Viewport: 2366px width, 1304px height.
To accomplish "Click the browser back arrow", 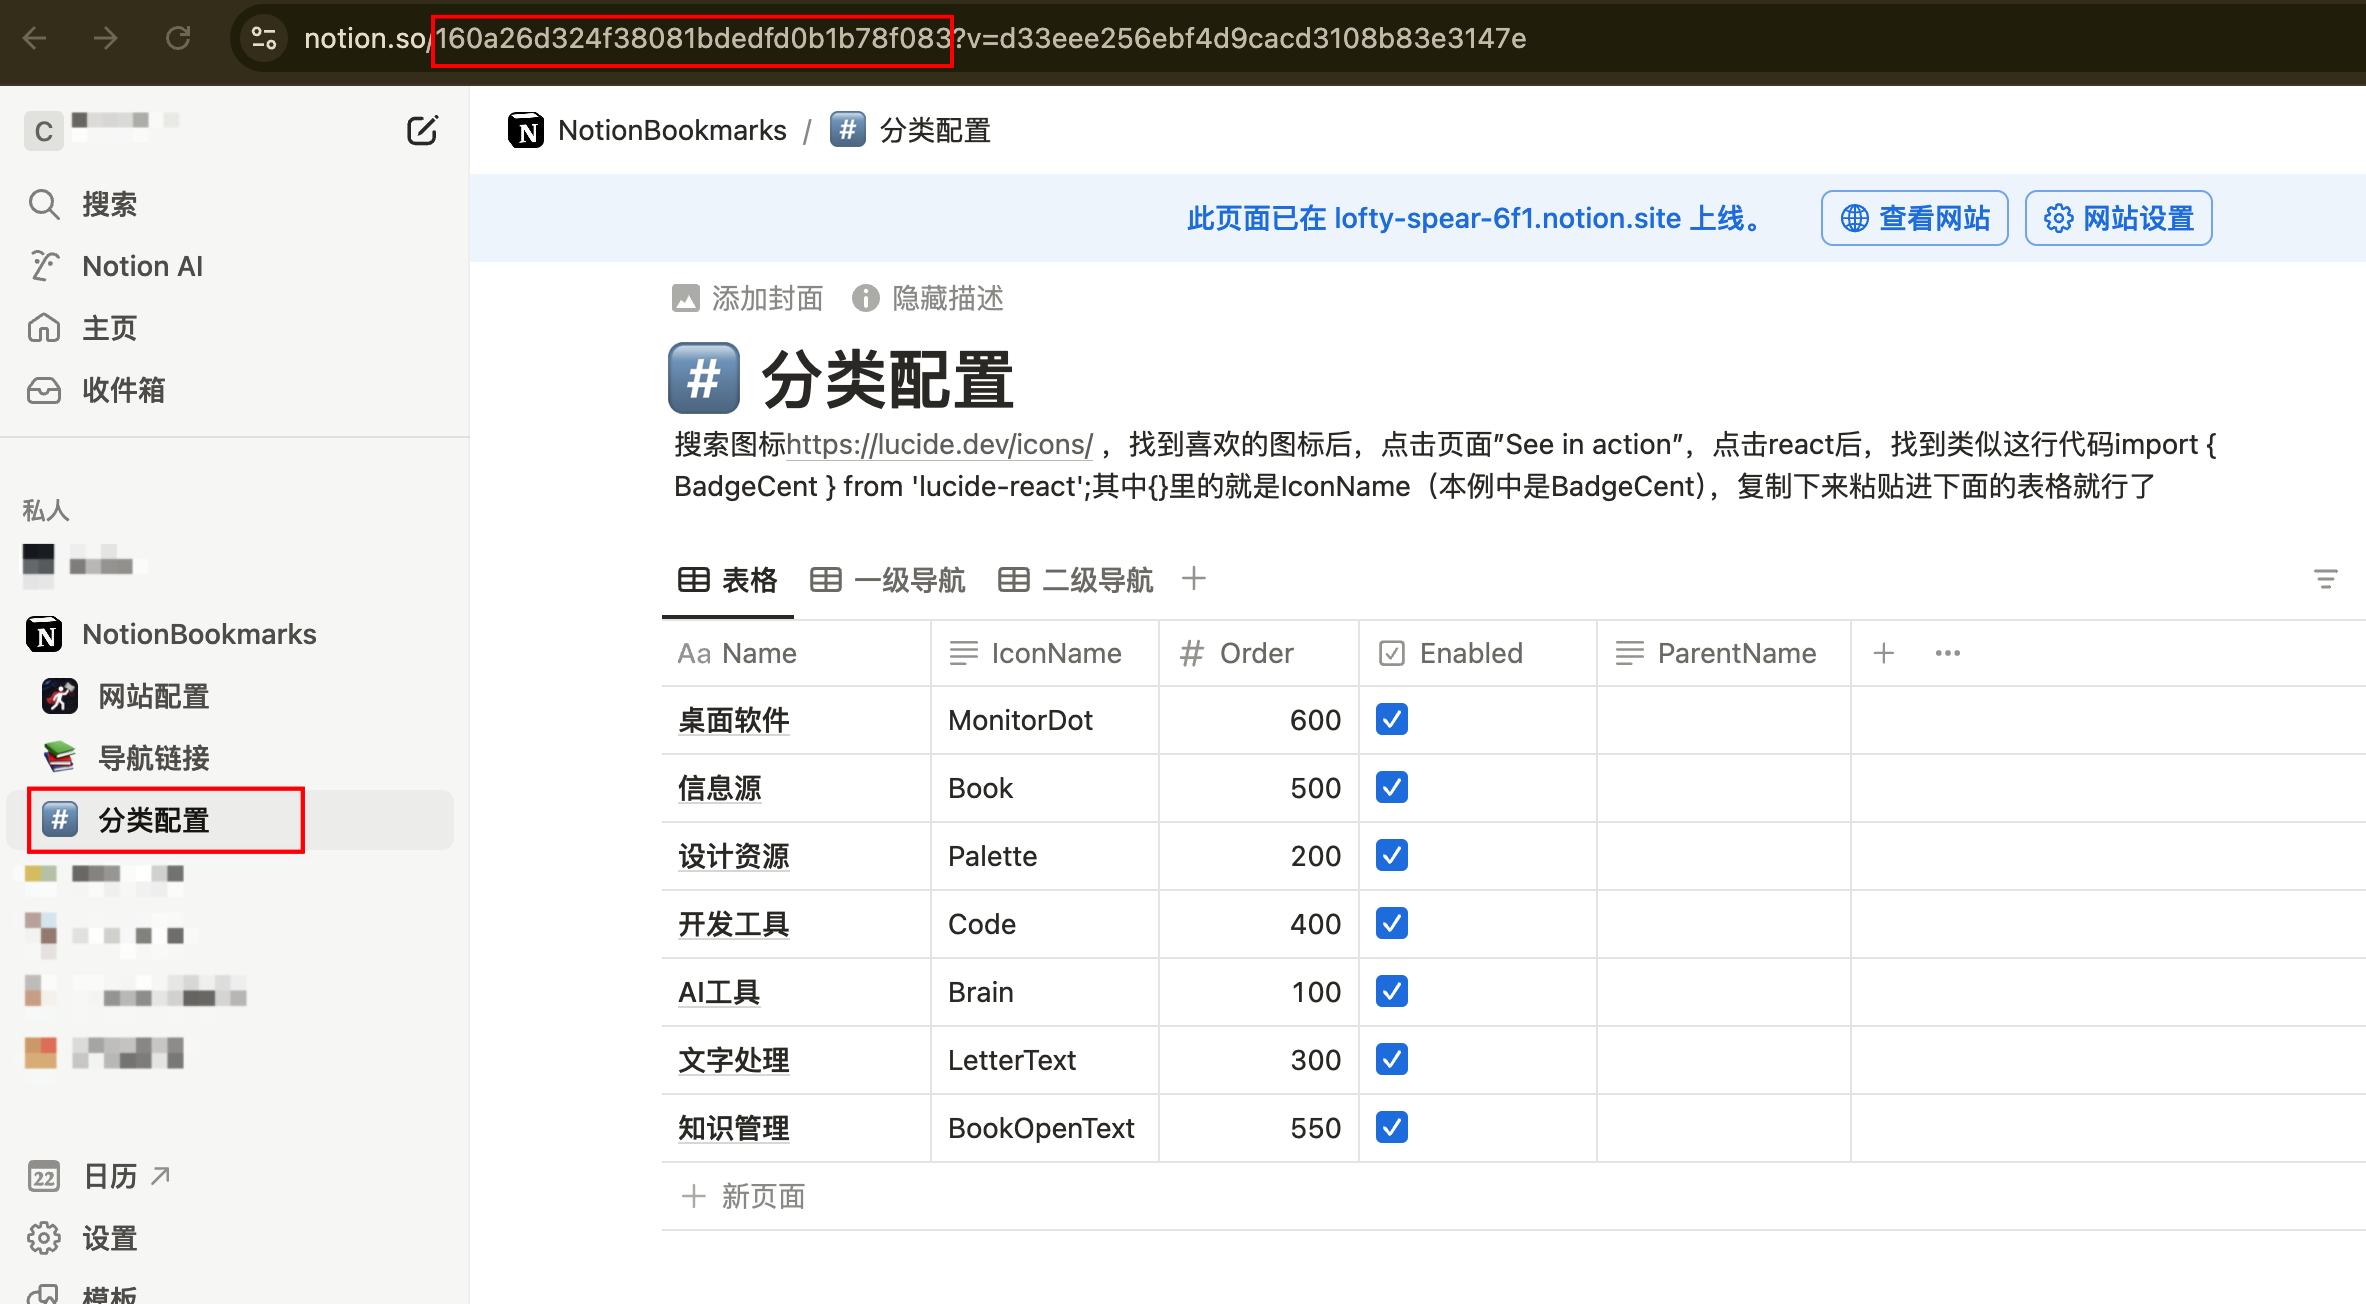I will click(35, 38).
